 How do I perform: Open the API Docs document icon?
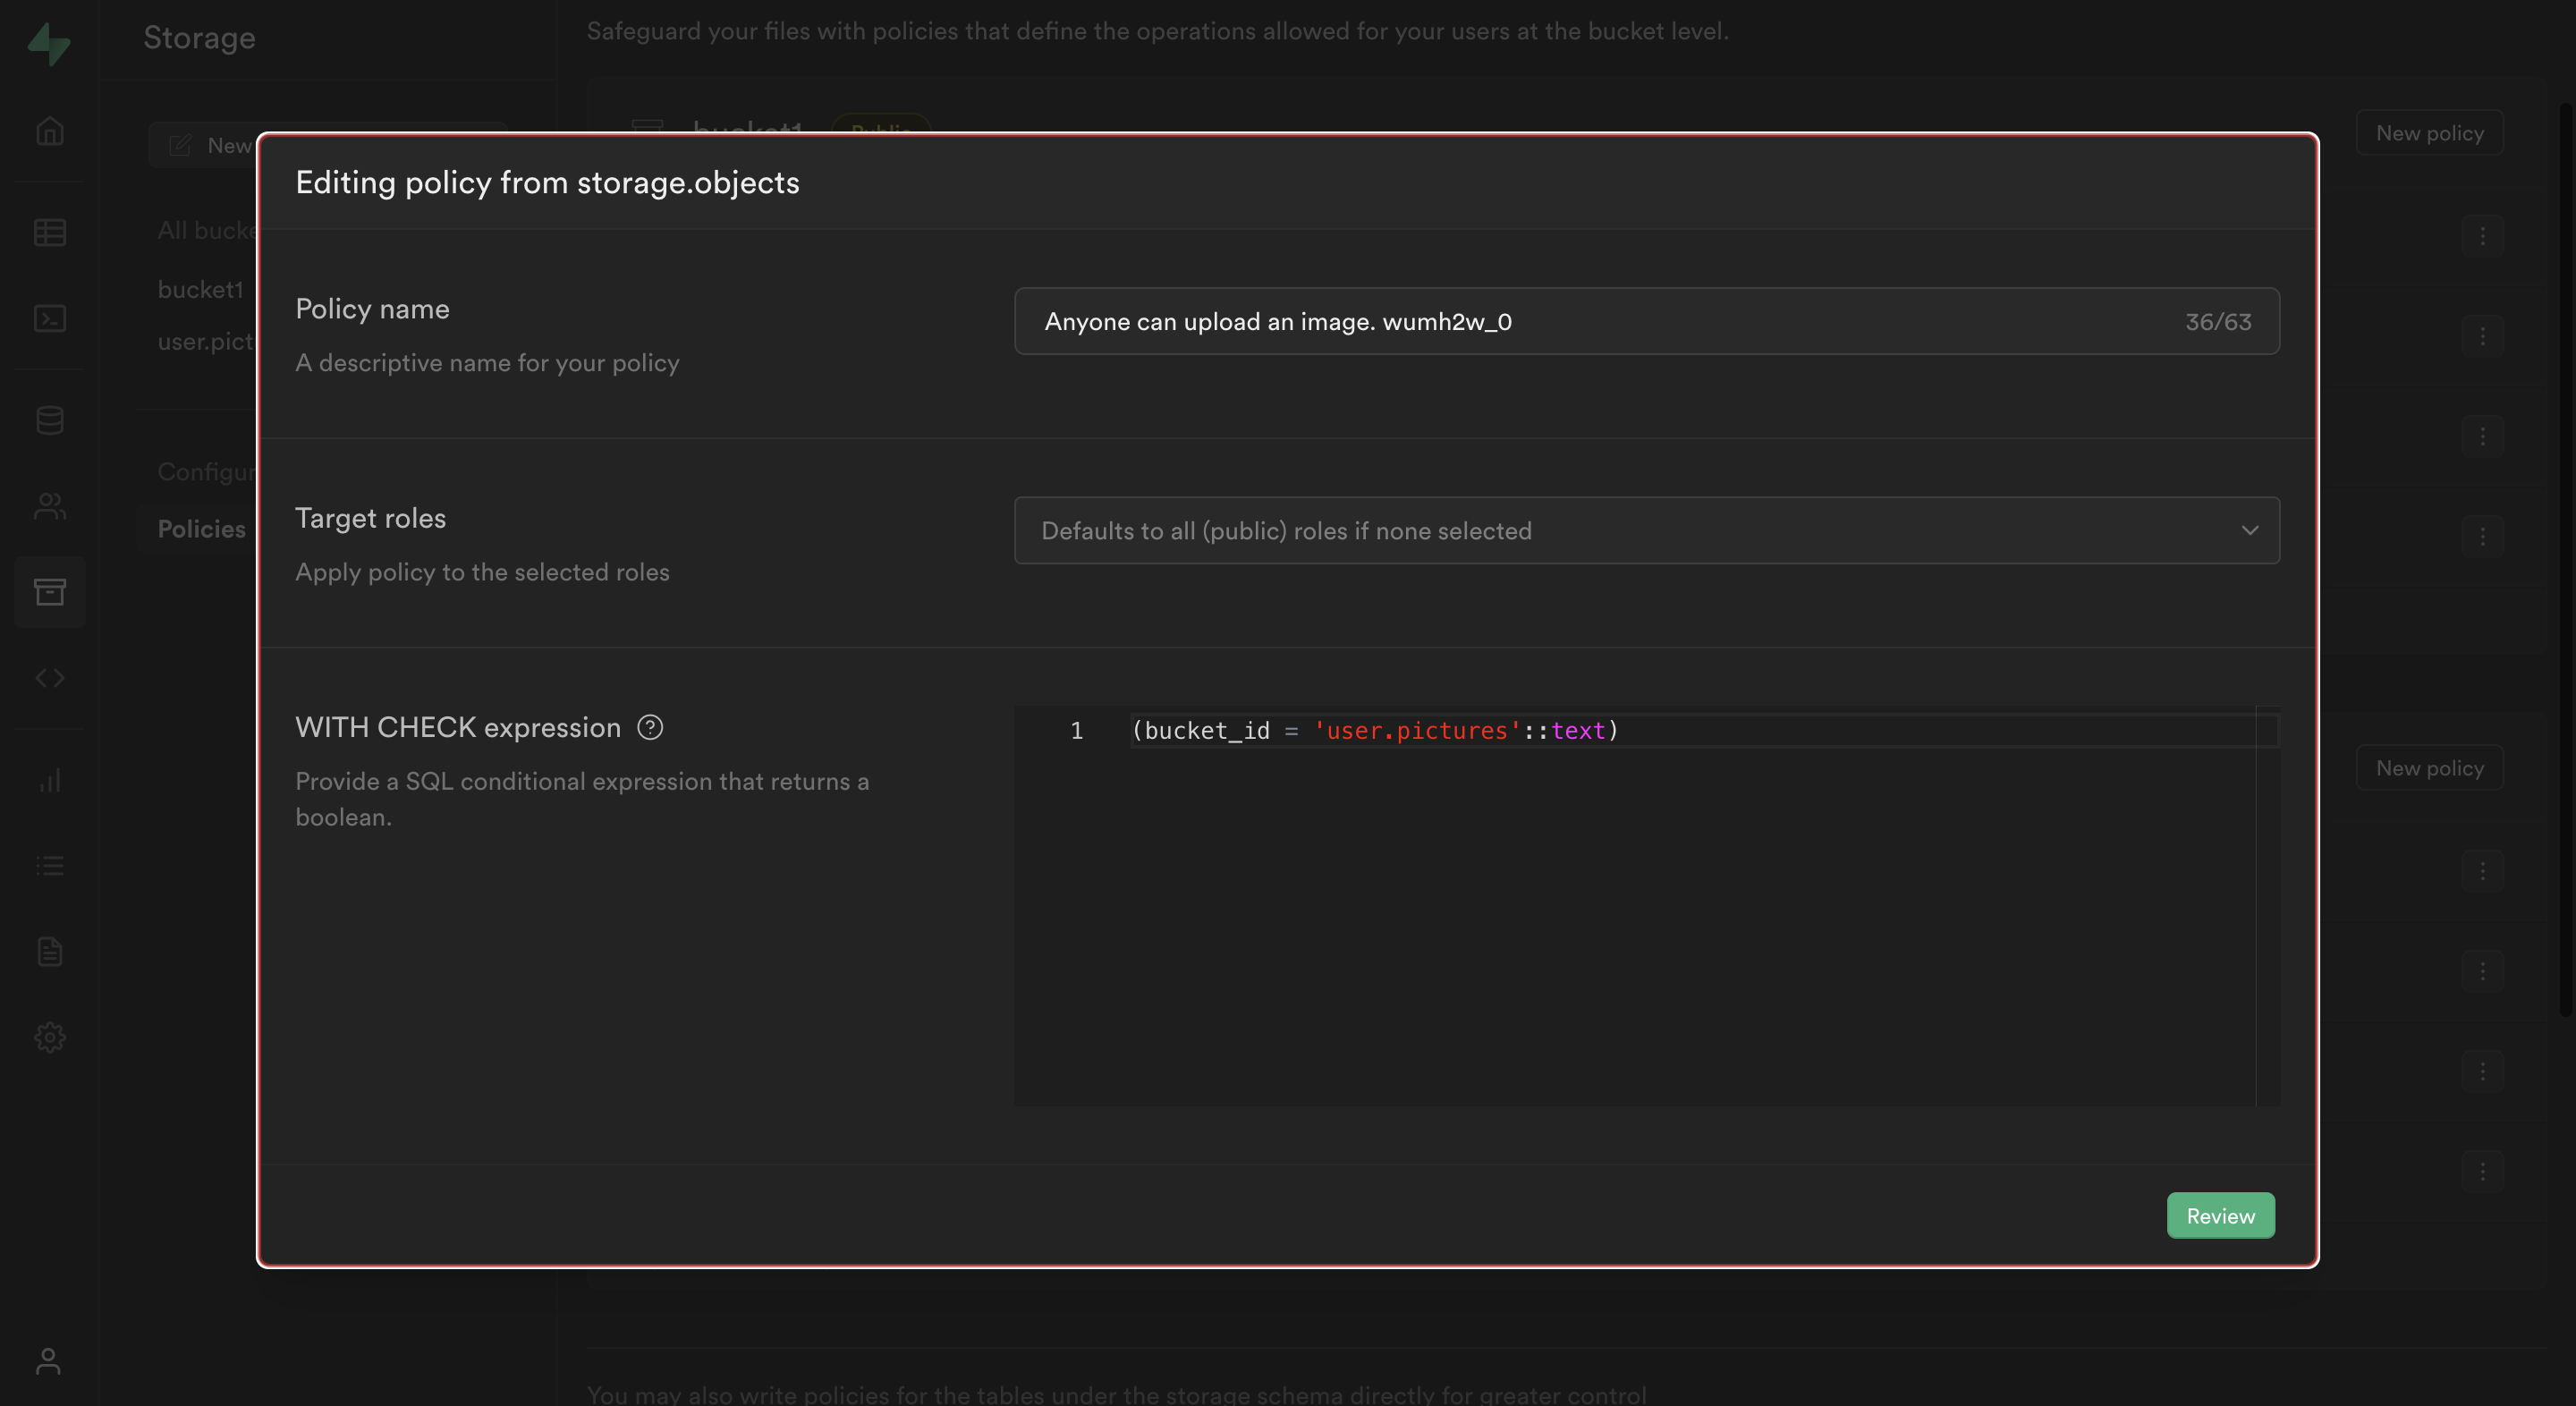[x=50, y=951]
